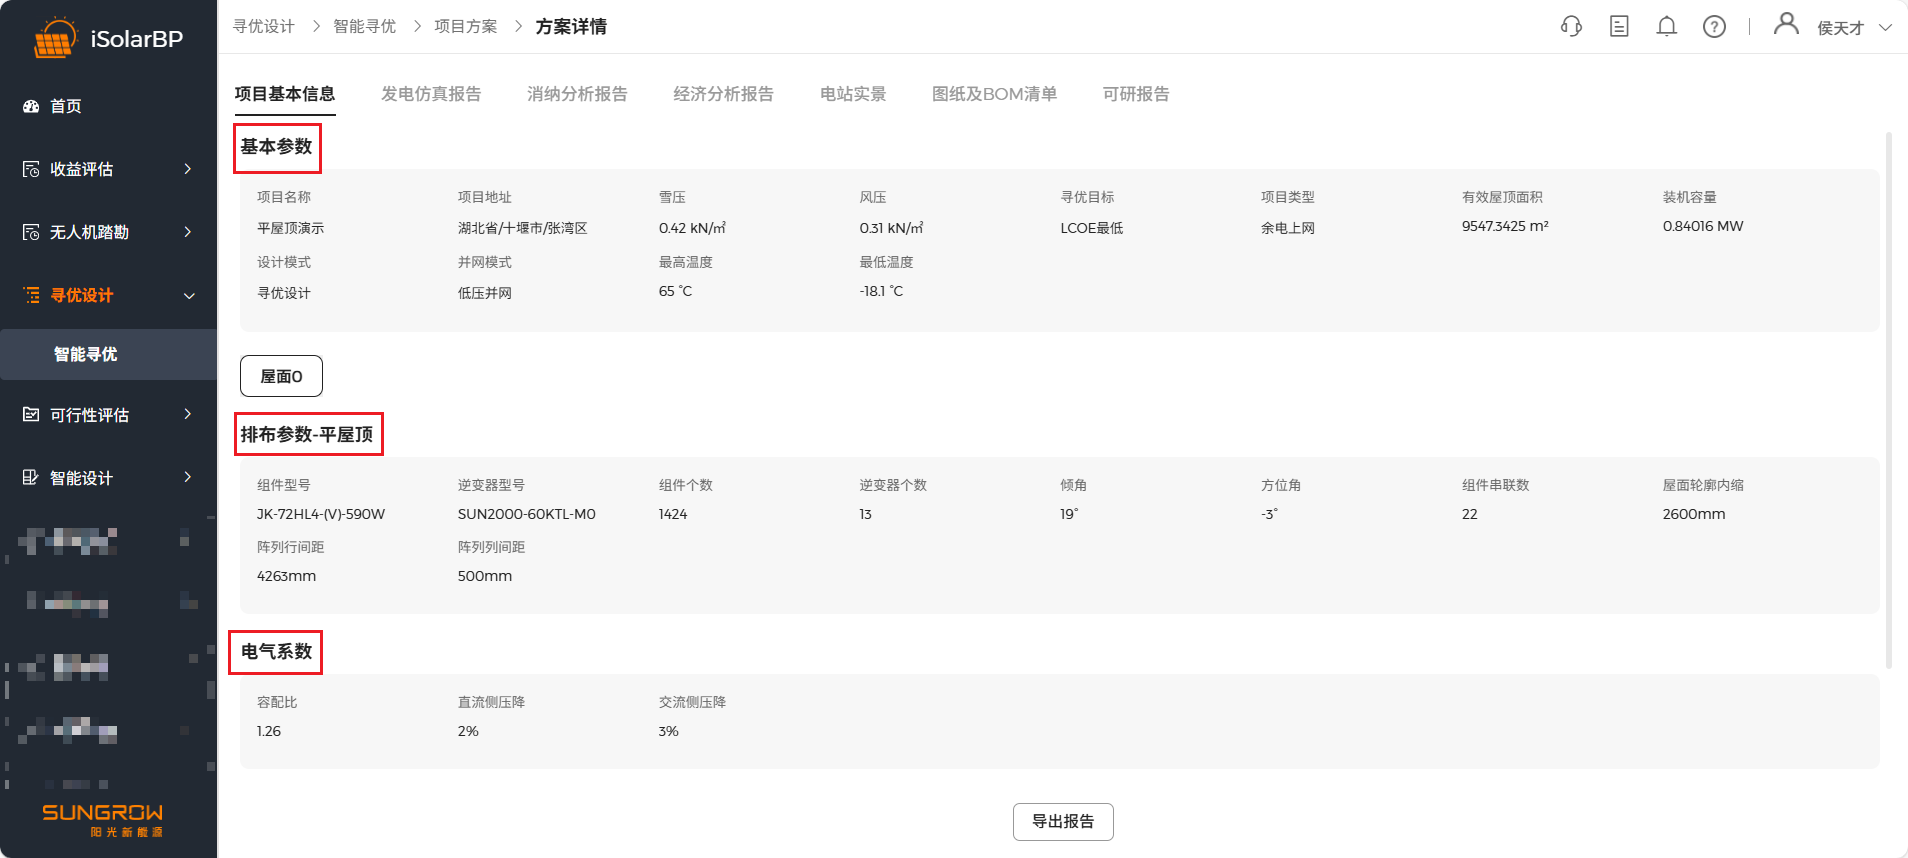The width and height of the screenshot is (1908, 858).
Task: Switch to the 发电仿真报告 tab
Action: [431, 94]
